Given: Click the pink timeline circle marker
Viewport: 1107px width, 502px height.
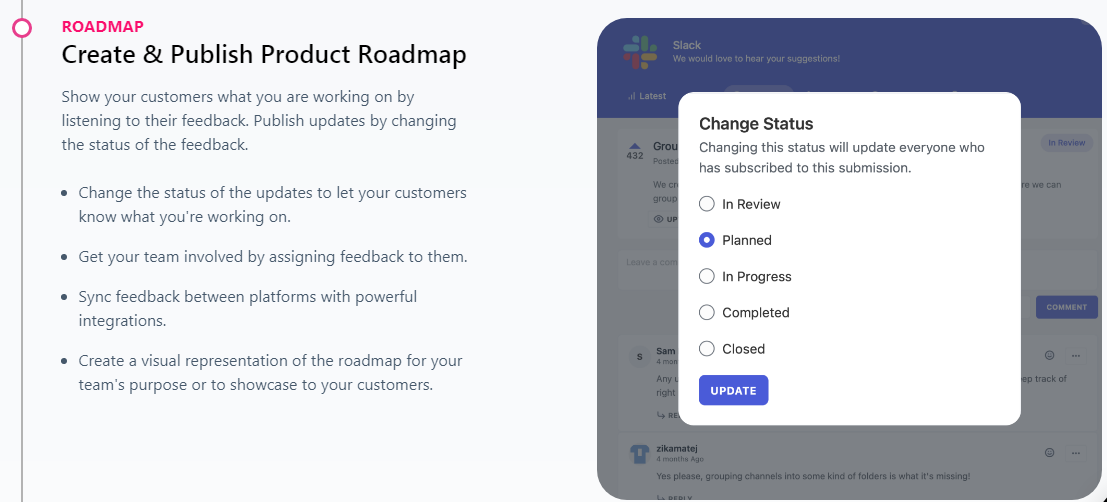Looking at the screenshot, I should pyautogui.click(x=22, y=27).
